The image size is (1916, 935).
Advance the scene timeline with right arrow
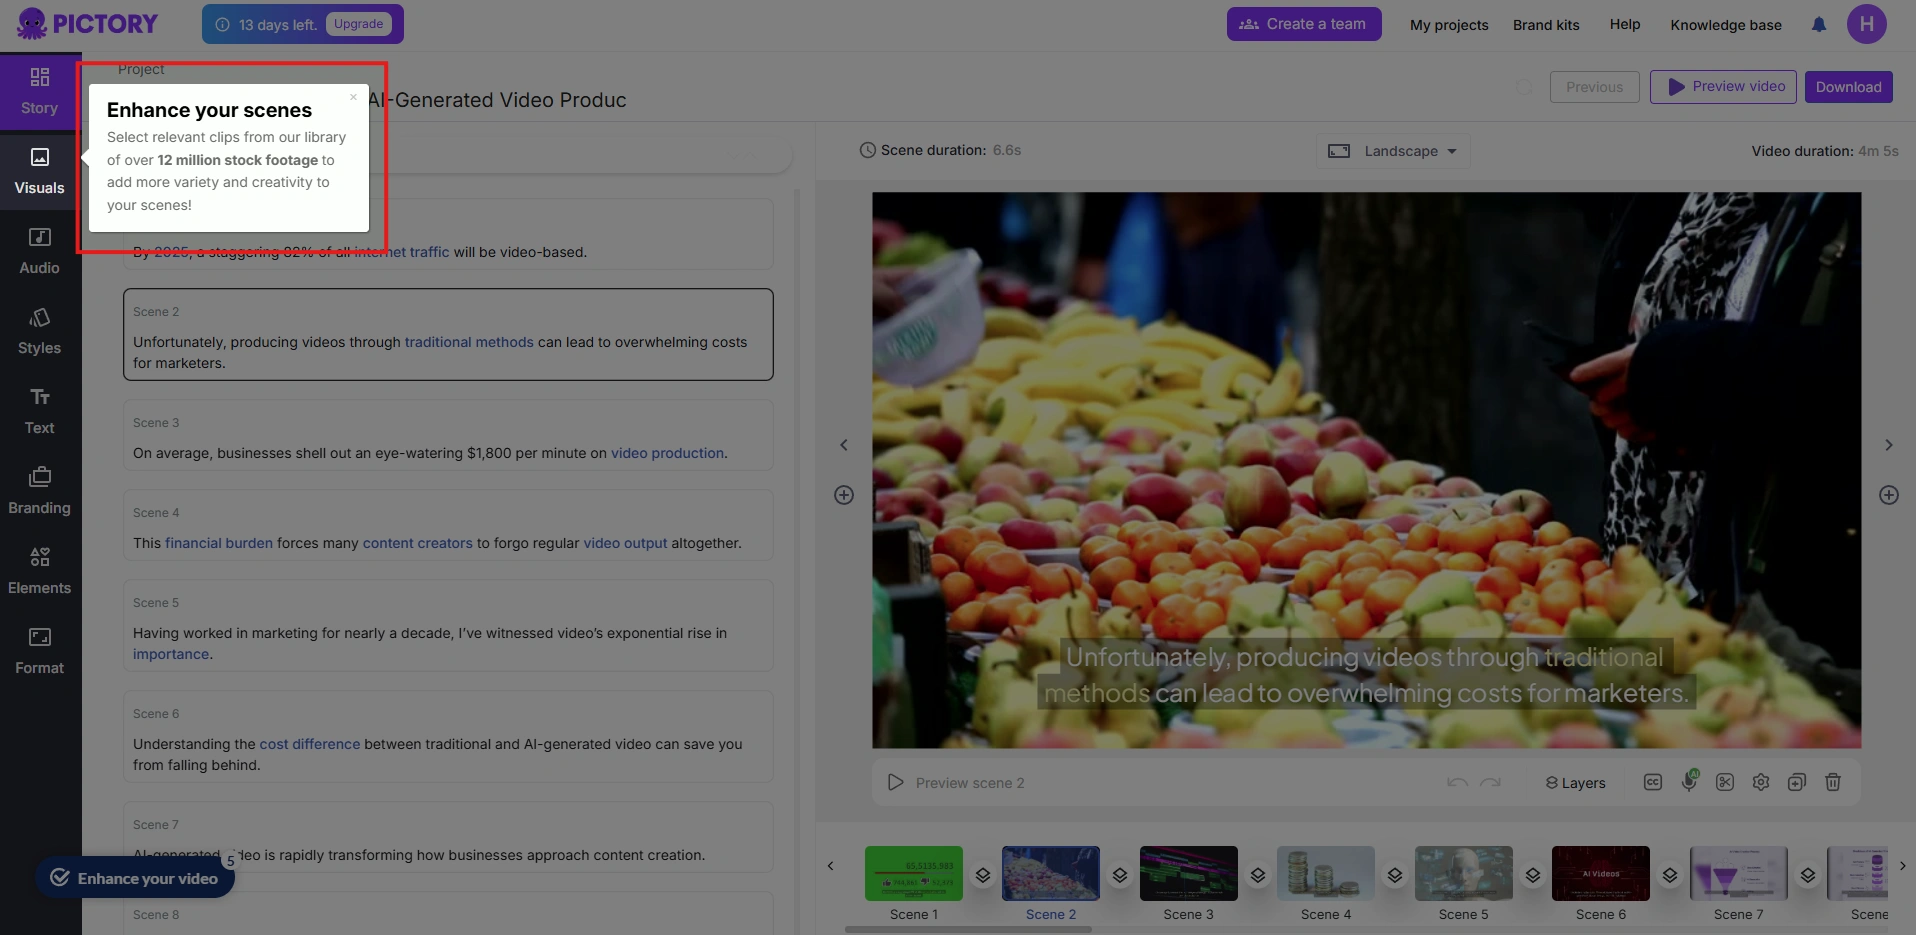click(1902, 866)
